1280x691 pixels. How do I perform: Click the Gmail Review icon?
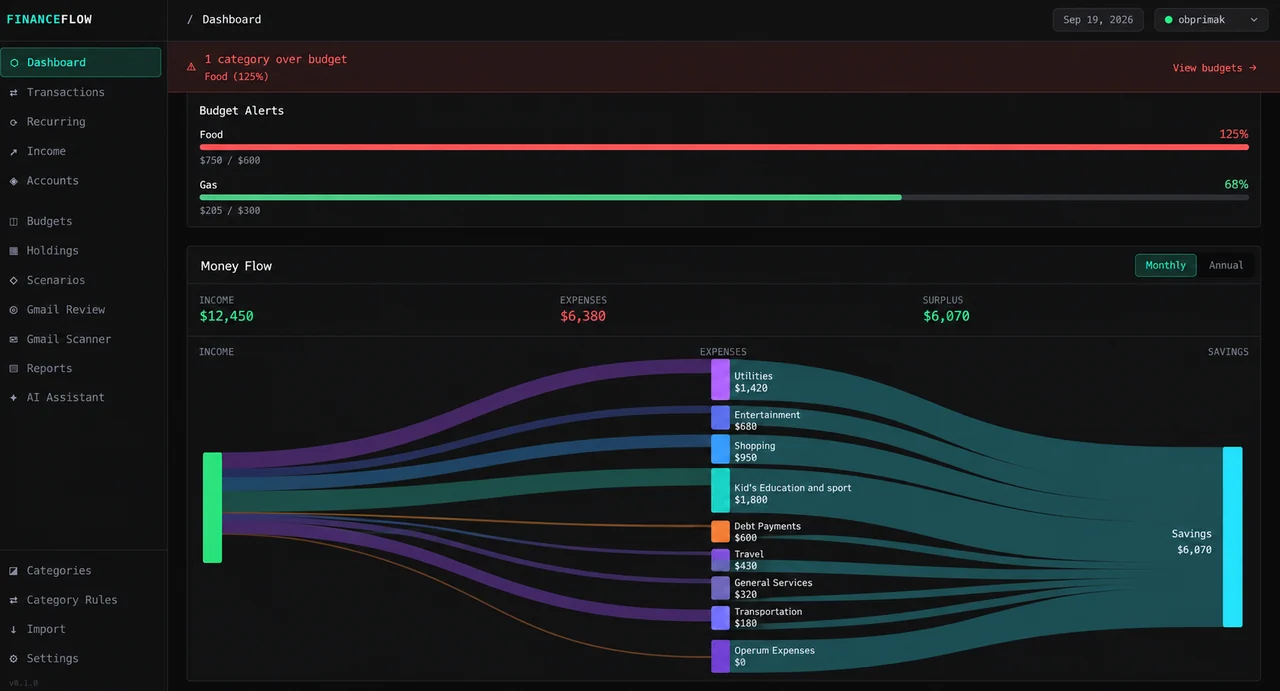[x=14, y=310]
